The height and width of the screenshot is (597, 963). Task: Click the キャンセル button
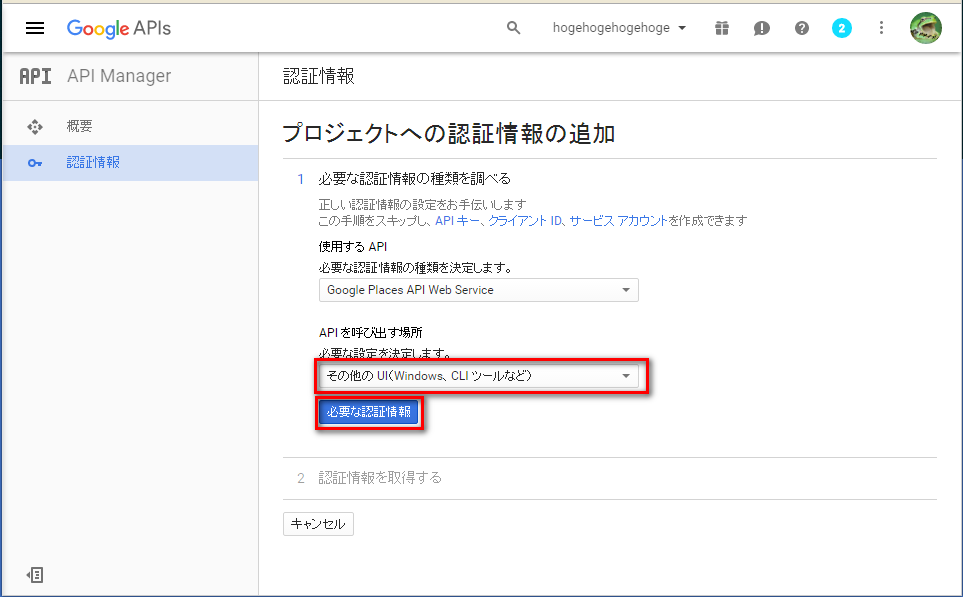tap(318, 524)
